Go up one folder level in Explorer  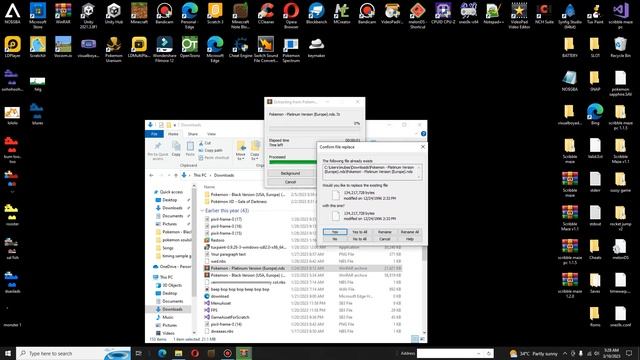[x=176, y=175]
